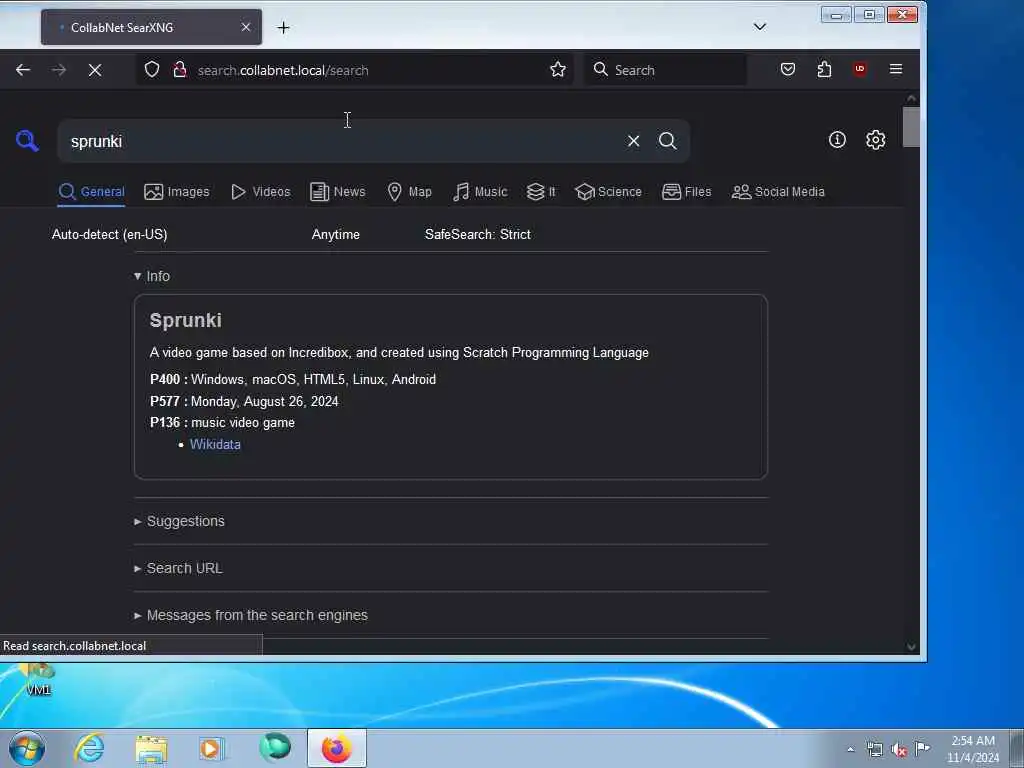Click the page vertical scrollbar thumb
This screenshot has height=768, width=1024.
coord(911,127)
